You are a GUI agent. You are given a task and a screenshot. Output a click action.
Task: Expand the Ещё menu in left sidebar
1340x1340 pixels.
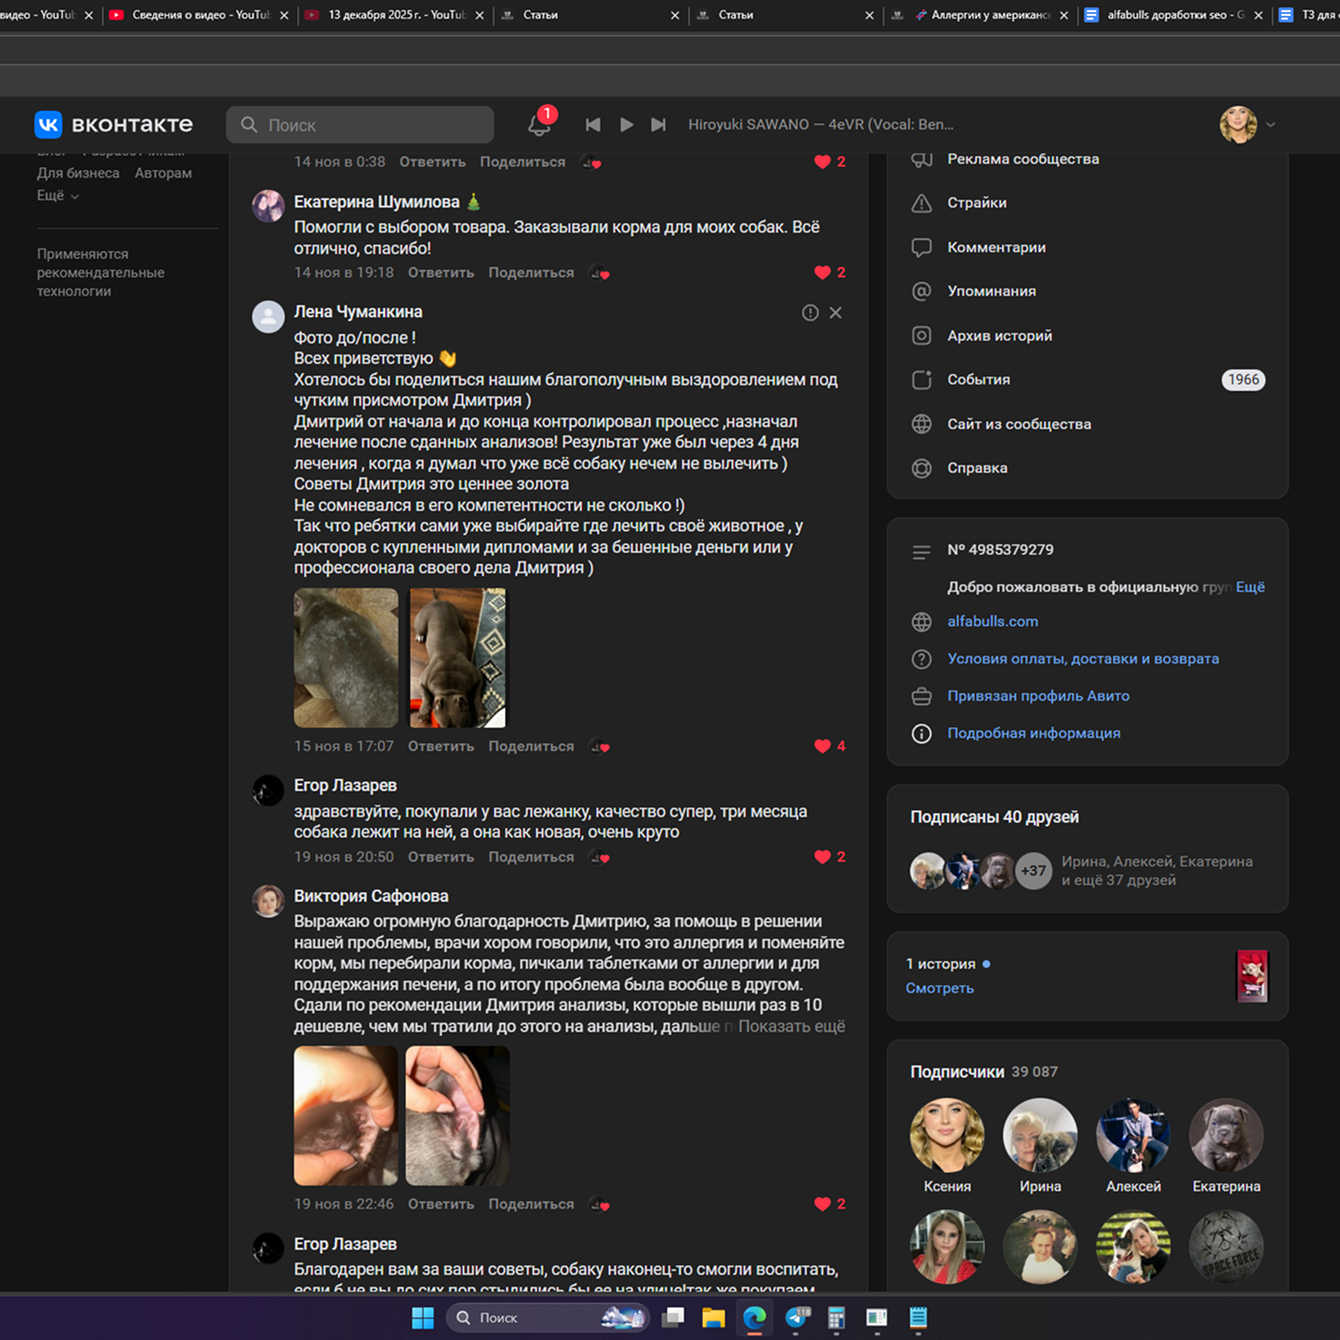57,196
